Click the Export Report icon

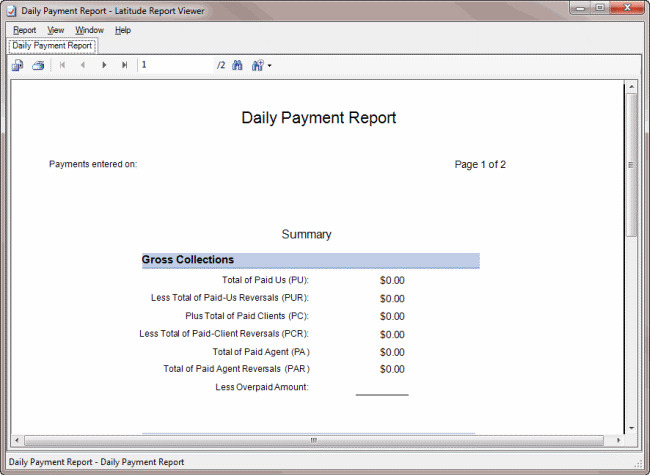(x=17, y=65)
